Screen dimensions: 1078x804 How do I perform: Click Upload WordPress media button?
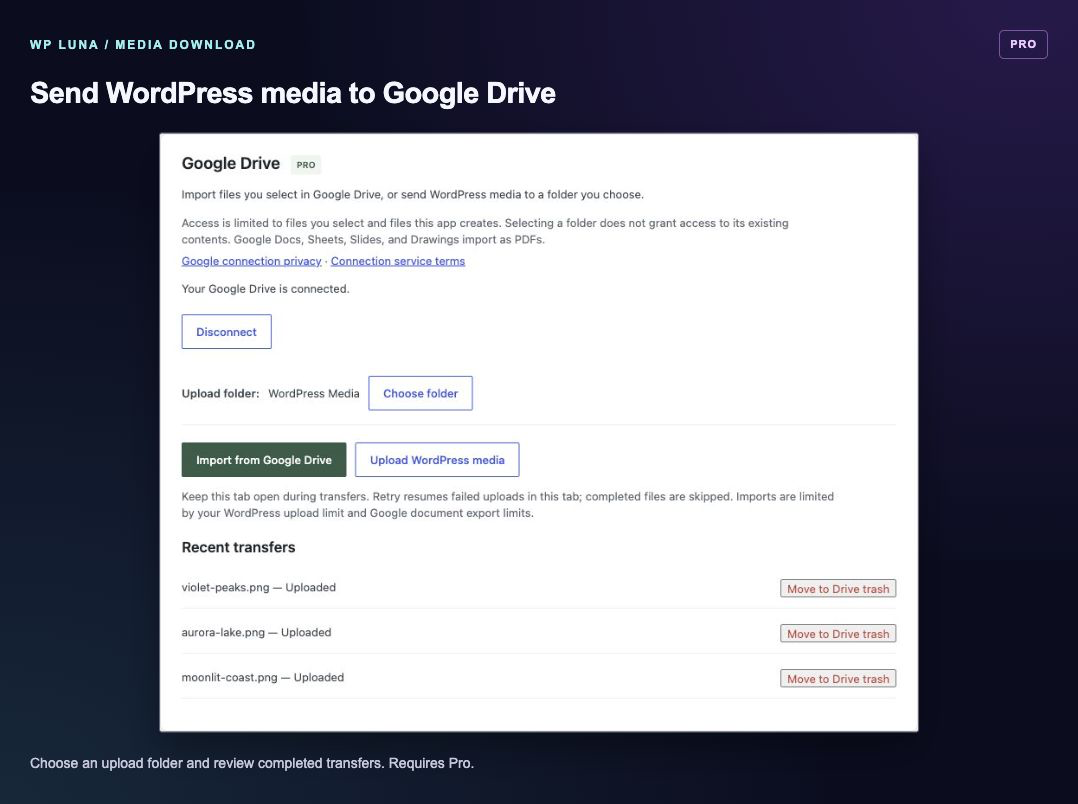(437, 459)
